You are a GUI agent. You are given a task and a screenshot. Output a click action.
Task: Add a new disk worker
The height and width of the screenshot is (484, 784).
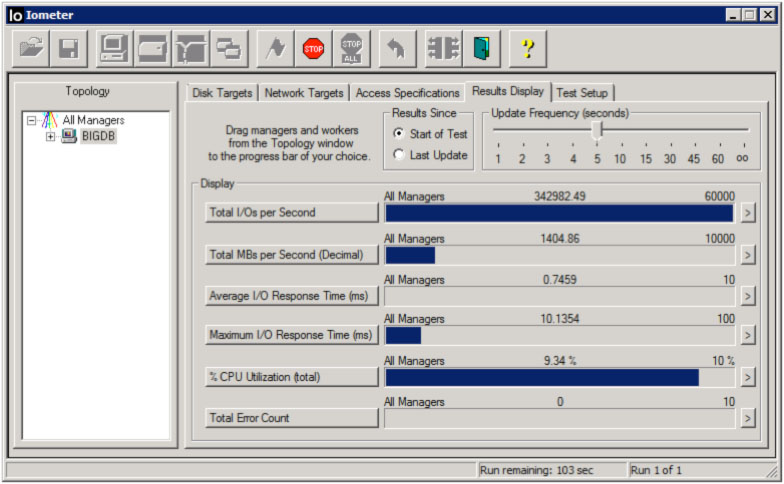[152, 48]
